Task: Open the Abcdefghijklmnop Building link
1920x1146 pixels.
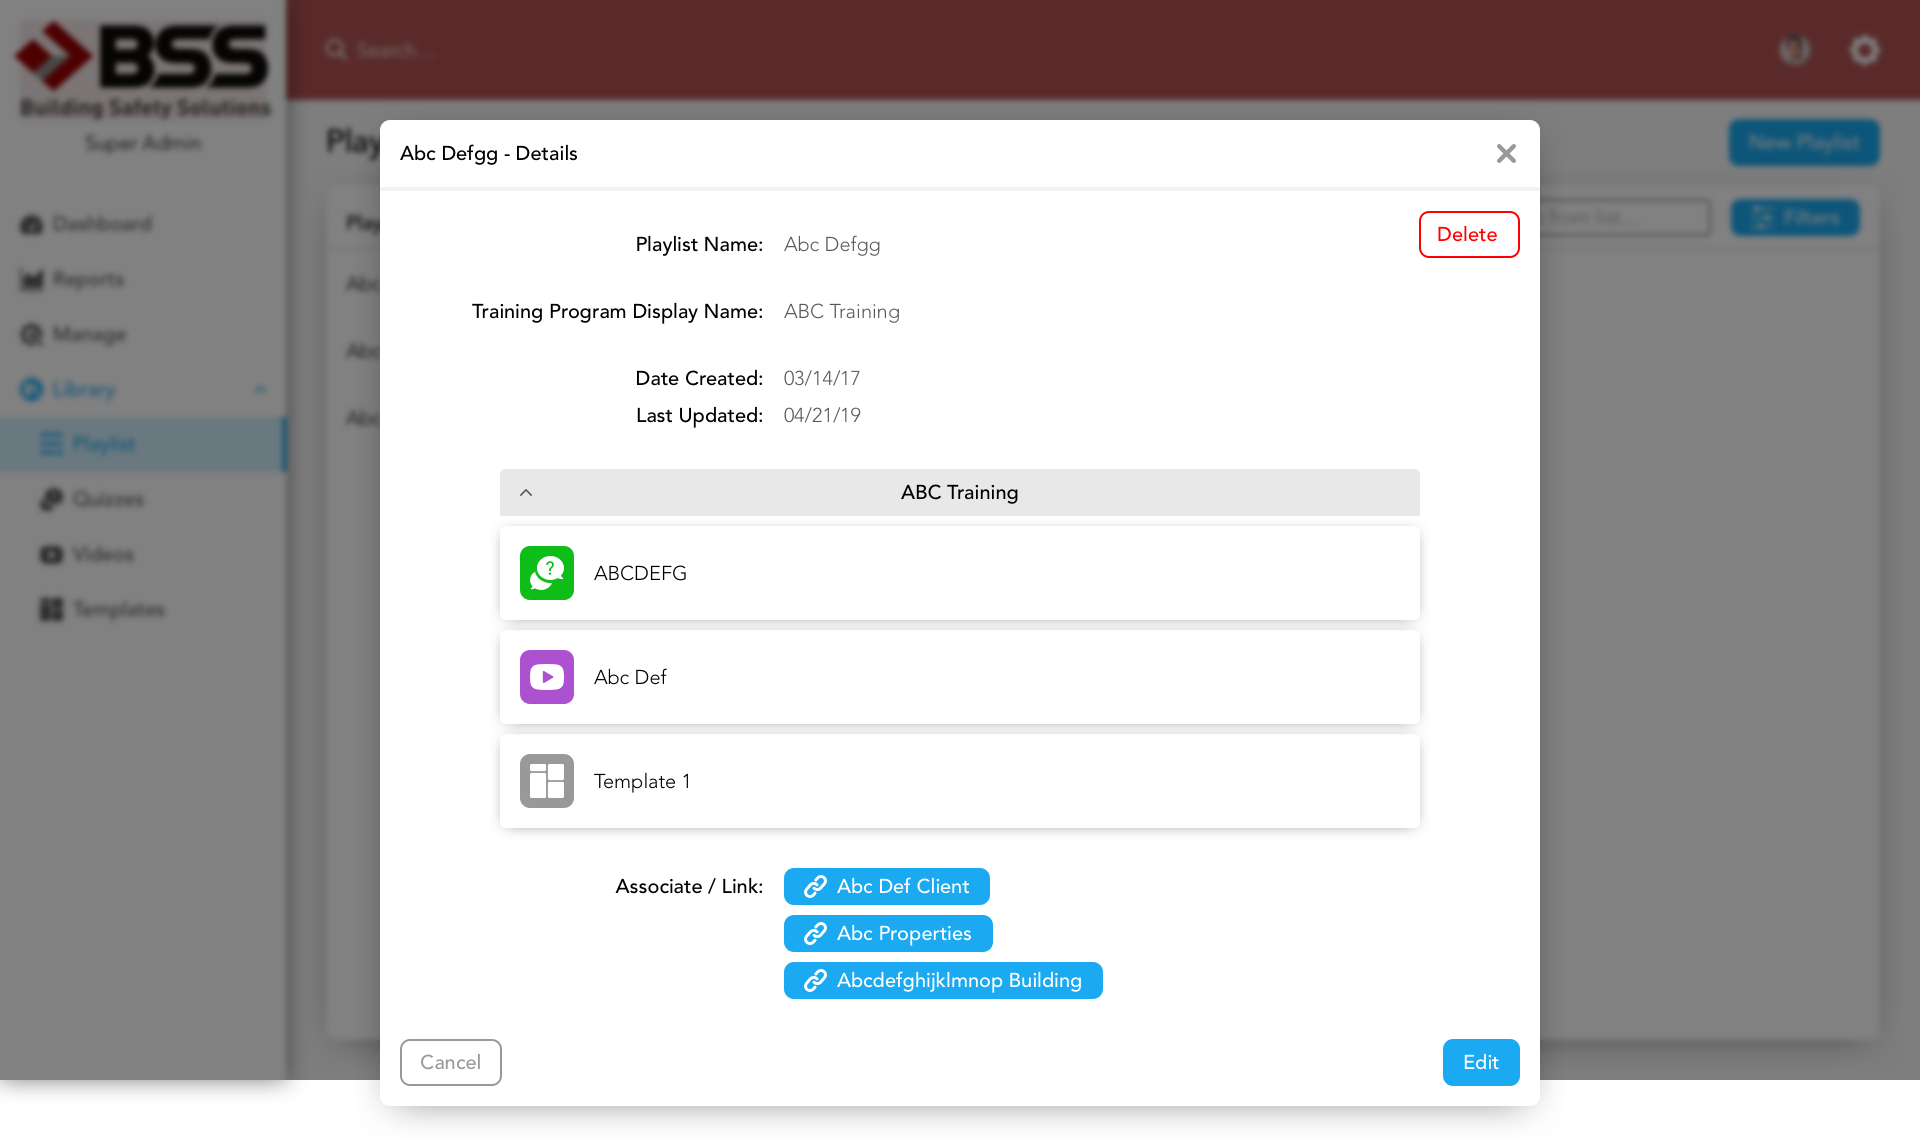Action: click(x=958, y=981)
